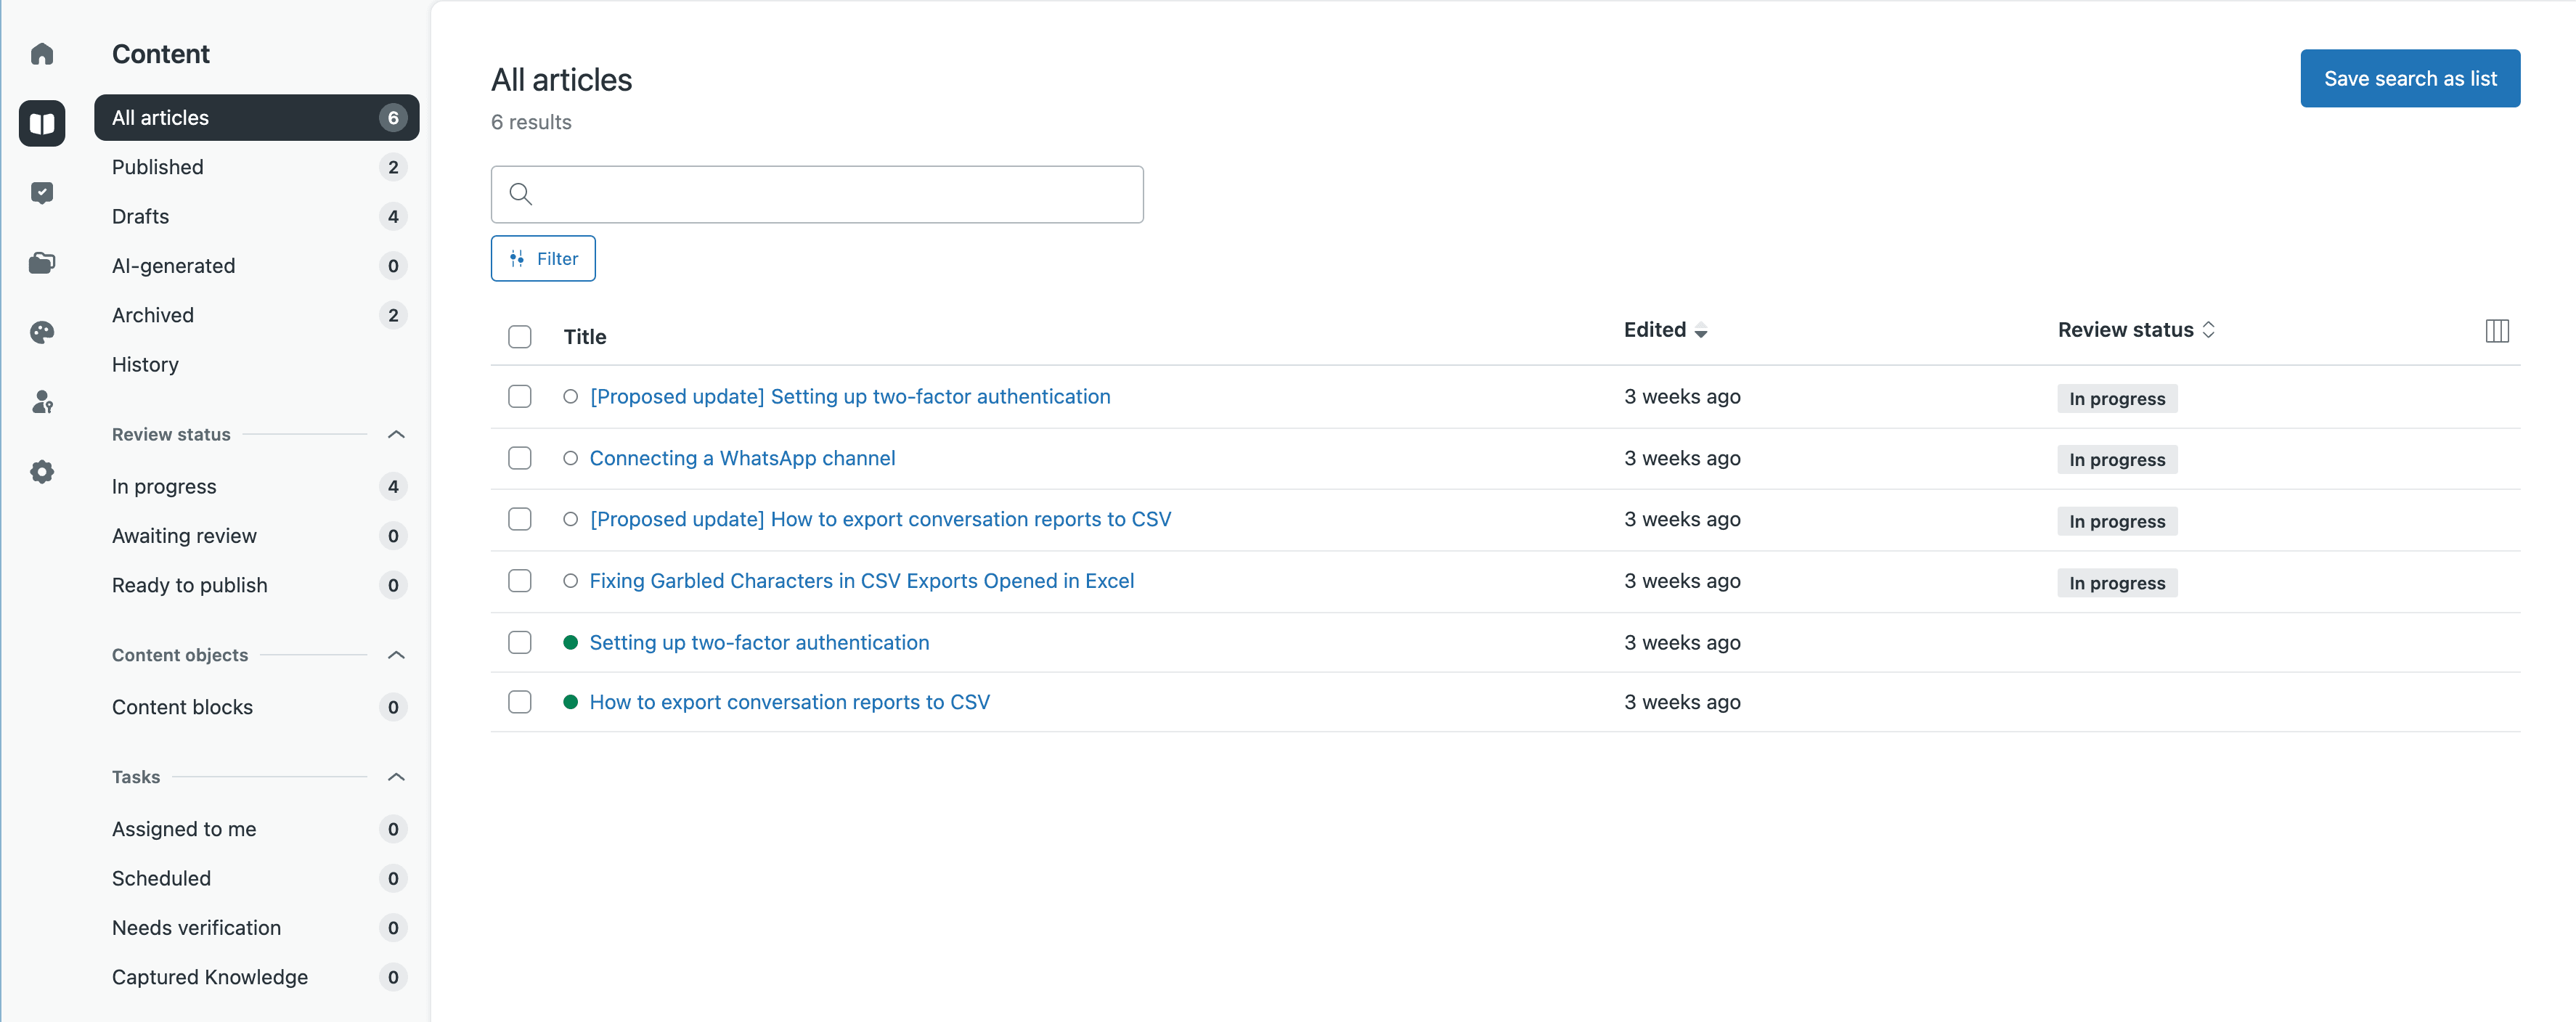Screen dimensions: 2576x1022
Task: Show Awaiting review articles
Action: click(x=256, y=536)
